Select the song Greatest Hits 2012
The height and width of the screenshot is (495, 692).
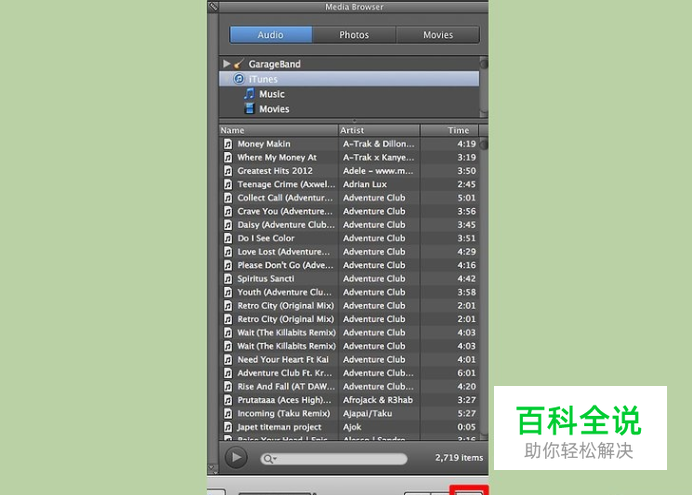[275, 171]
